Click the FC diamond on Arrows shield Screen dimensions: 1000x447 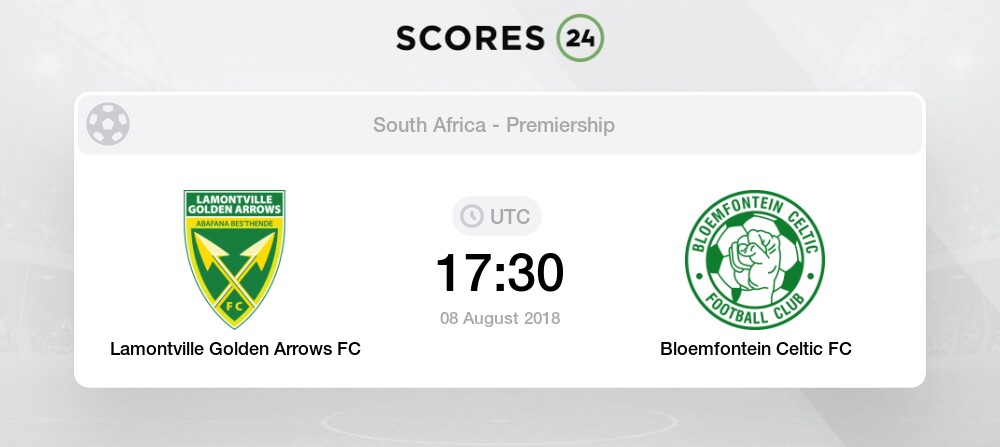click(234, 305)
